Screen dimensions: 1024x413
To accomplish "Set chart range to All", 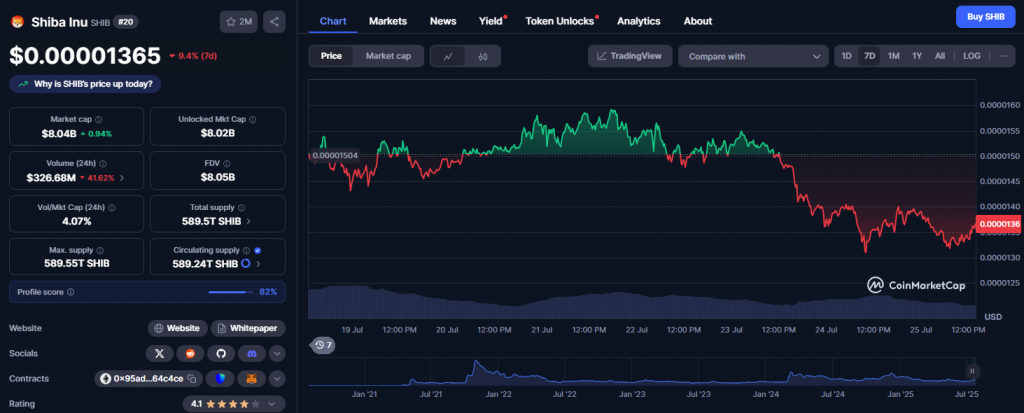I will point(940,56).
